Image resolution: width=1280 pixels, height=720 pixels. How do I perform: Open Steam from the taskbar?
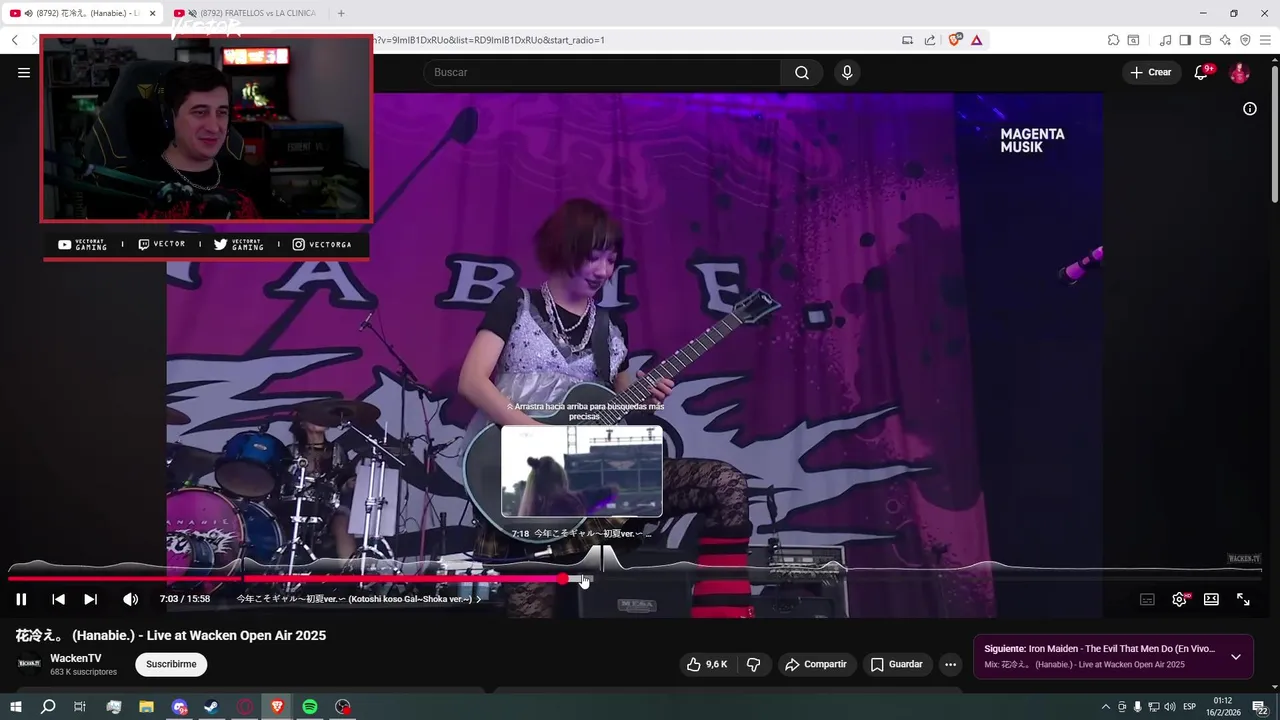tap(212, 707)
